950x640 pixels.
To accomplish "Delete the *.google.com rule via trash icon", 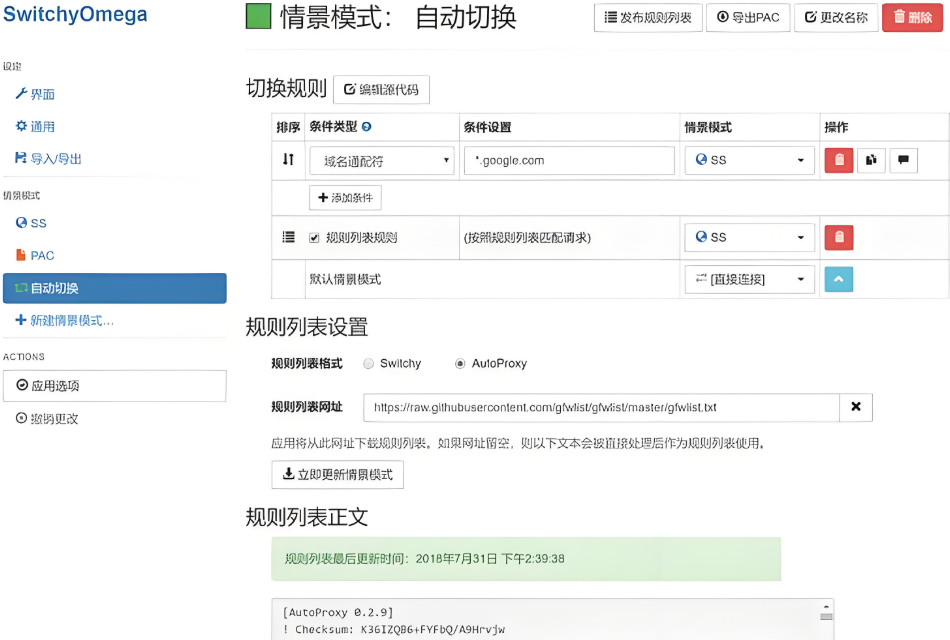I will 839,160.
